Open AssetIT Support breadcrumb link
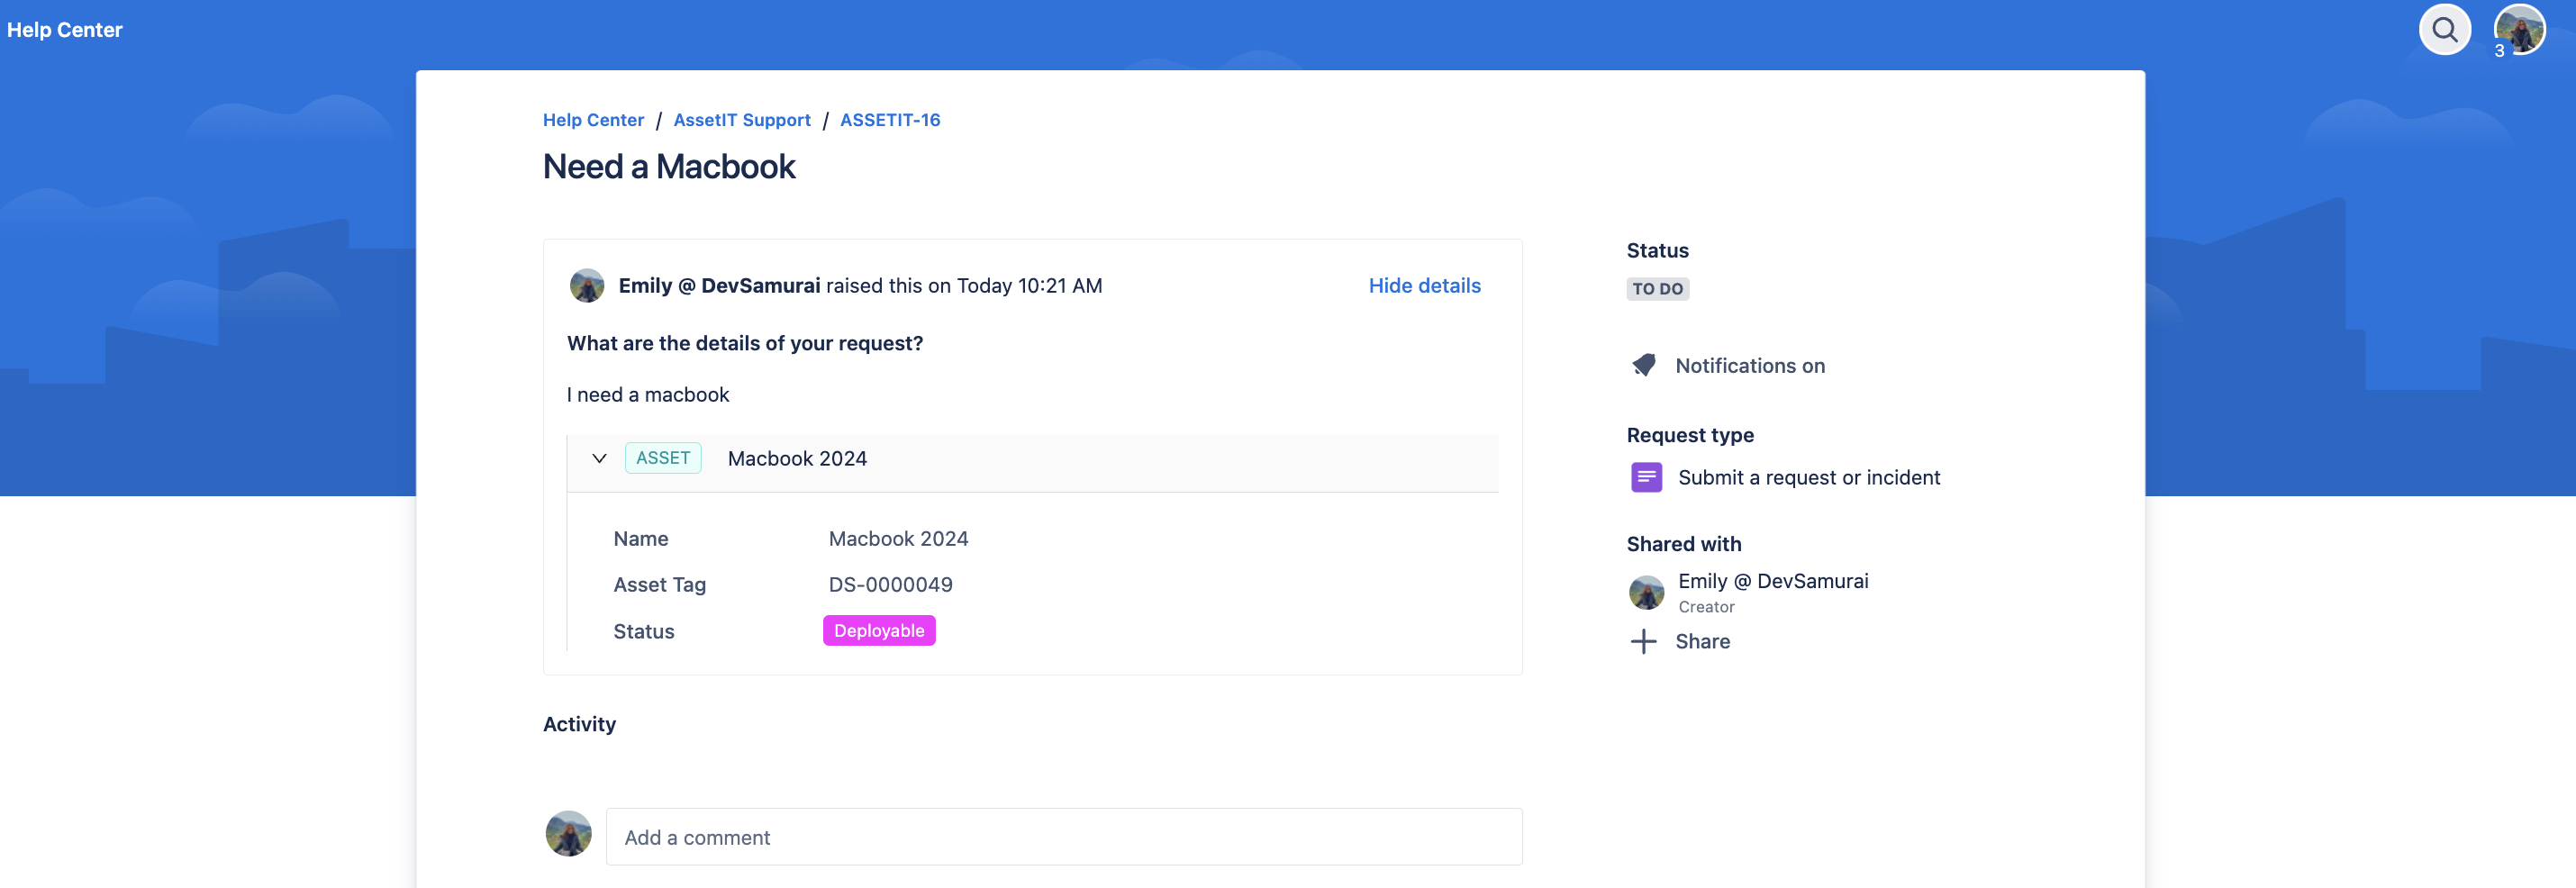This screenshot has width=2576, height=888. pos(741,120)
